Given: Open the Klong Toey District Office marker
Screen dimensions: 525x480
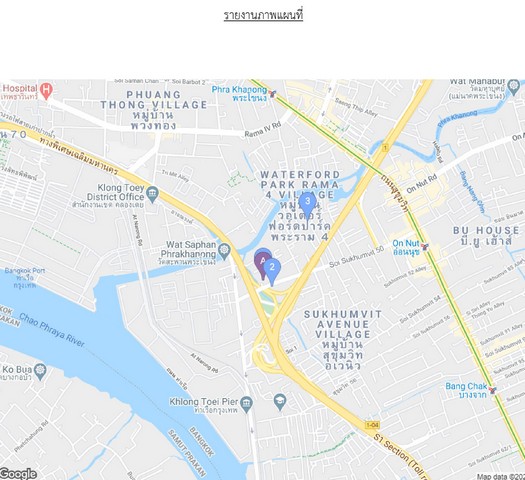Looking at the screenshot, I should (153, 194).
